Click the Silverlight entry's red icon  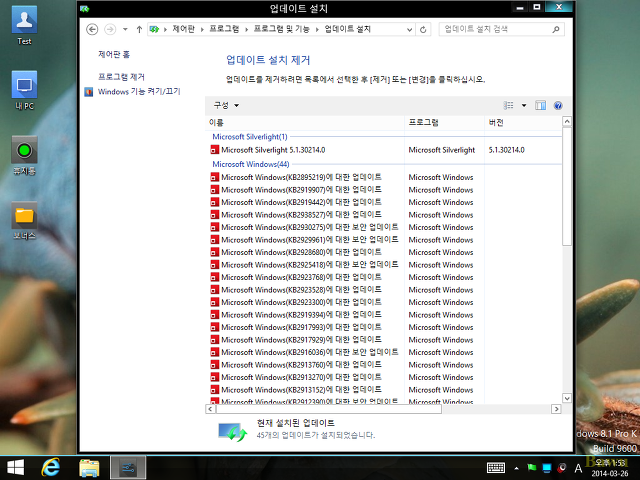click(215, 150)
